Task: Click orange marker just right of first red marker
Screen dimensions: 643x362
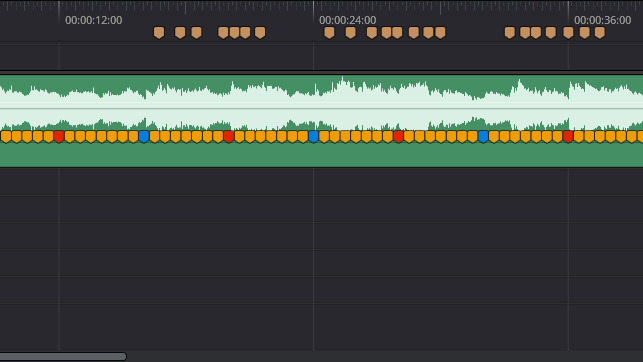Action: [x=70, y=137]
